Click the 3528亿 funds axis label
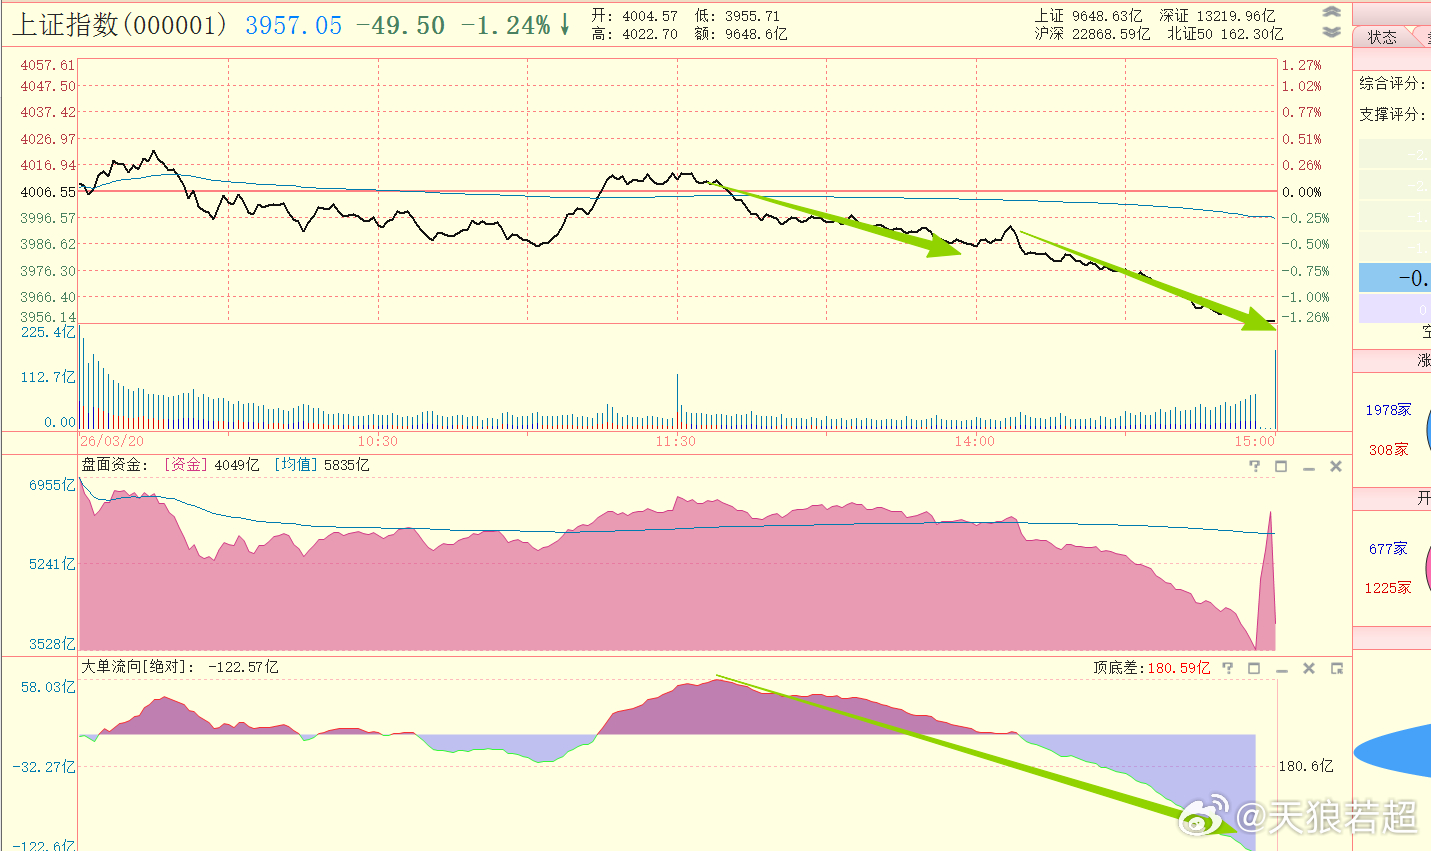 tap(52, 644)
